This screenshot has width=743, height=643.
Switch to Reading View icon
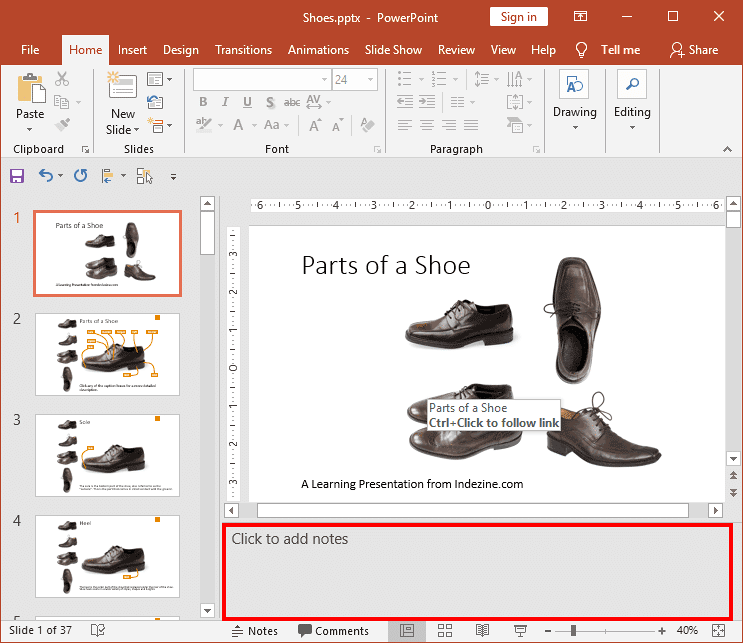tap(482, 630)
